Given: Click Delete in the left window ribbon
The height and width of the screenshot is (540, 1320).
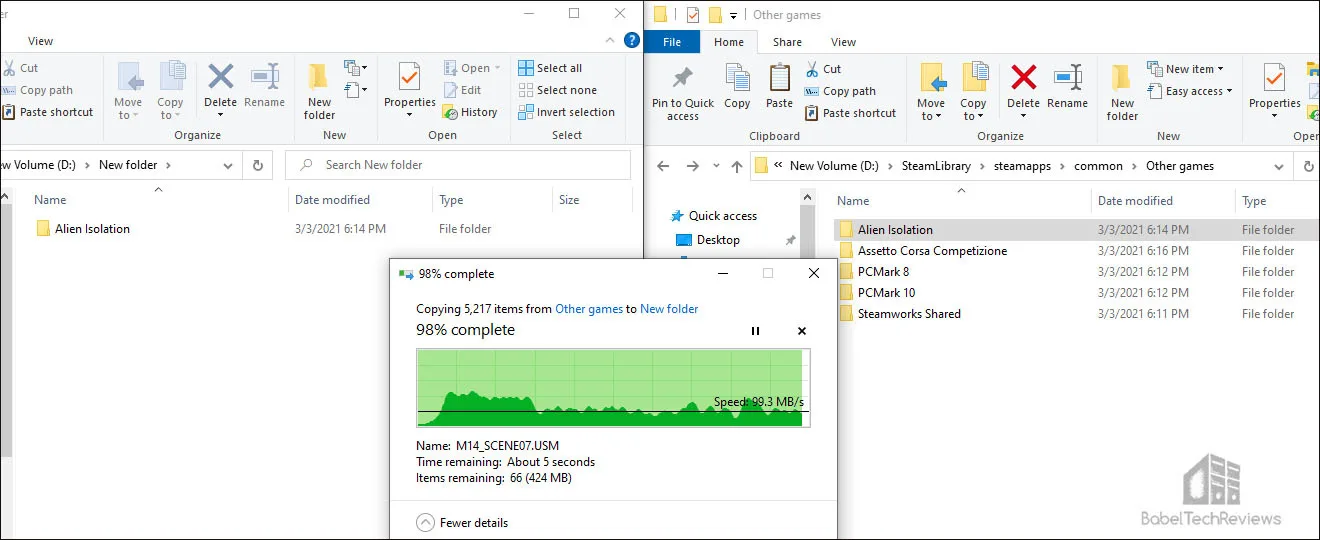Looking at the screenshot, I should point(220,91).
